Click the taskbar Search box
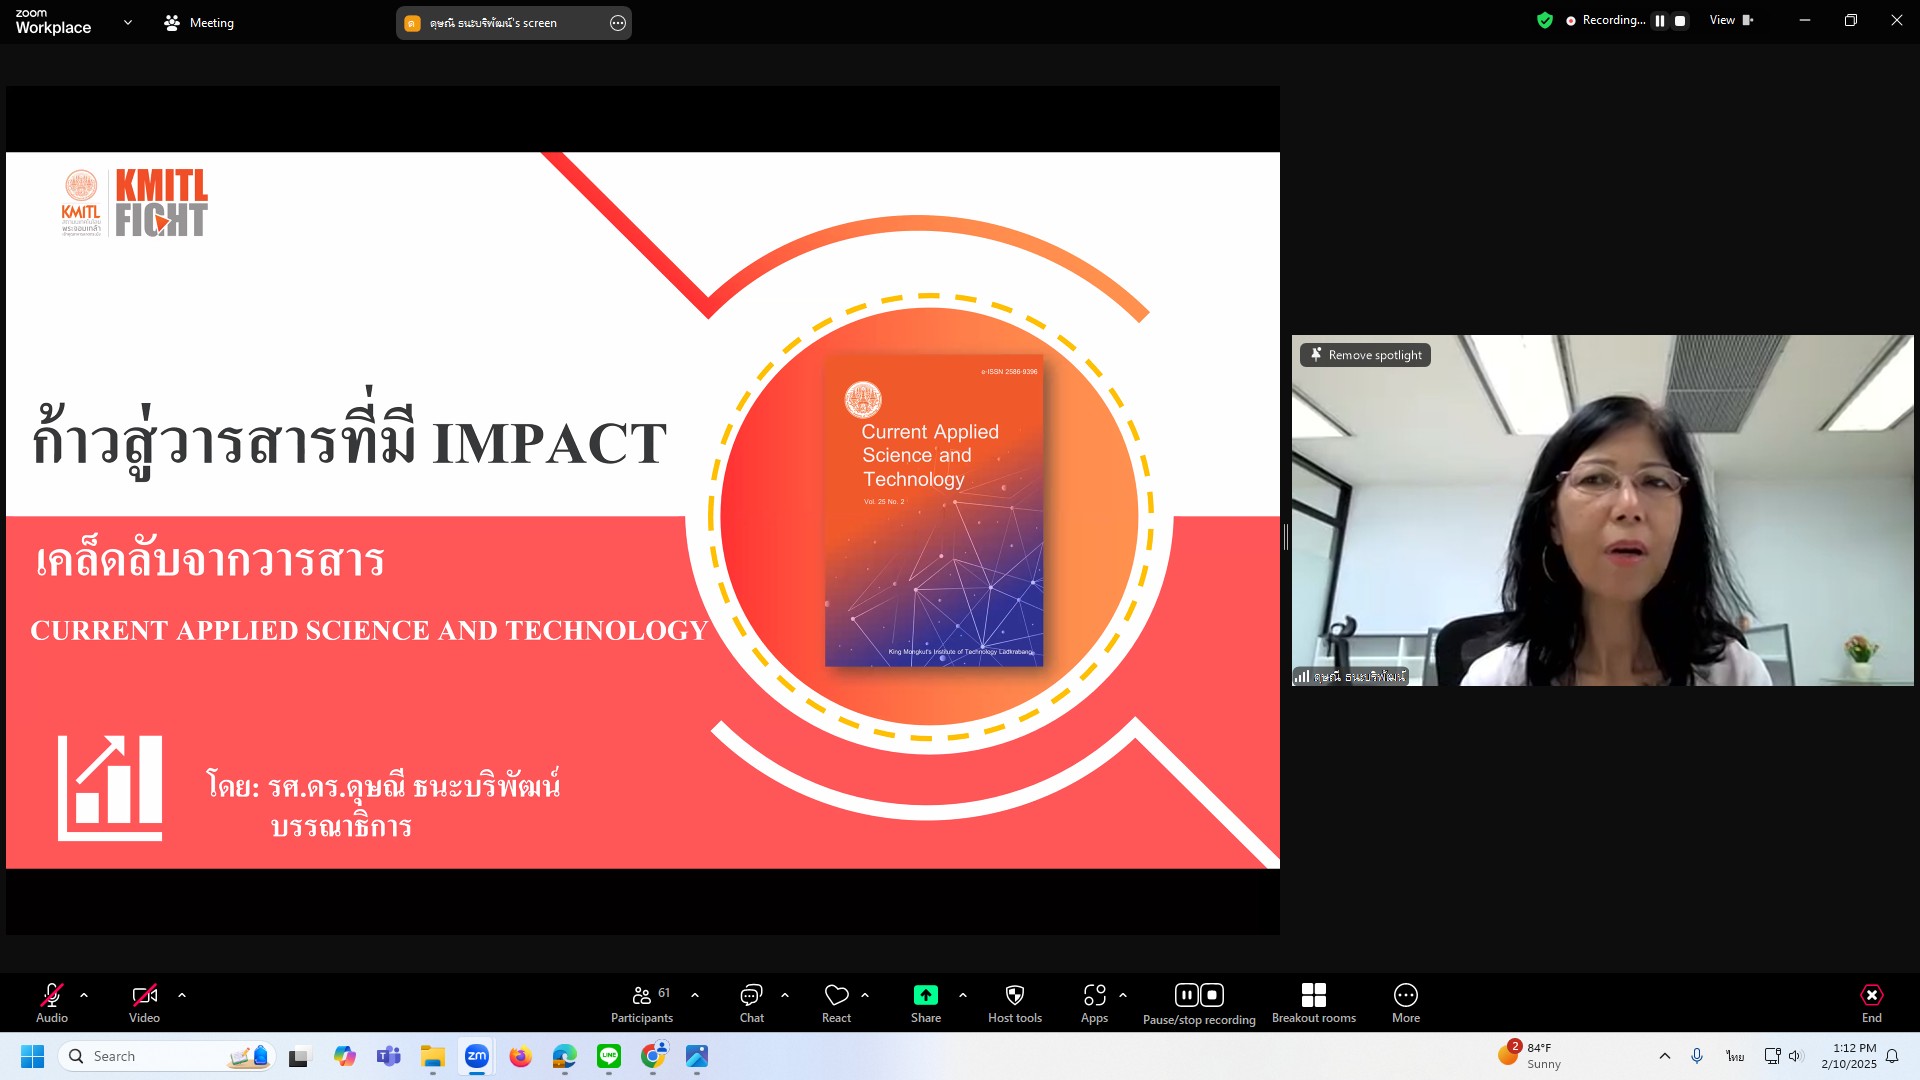The height and width of the screenshot is (1080, 1920). click(166, 1056)
